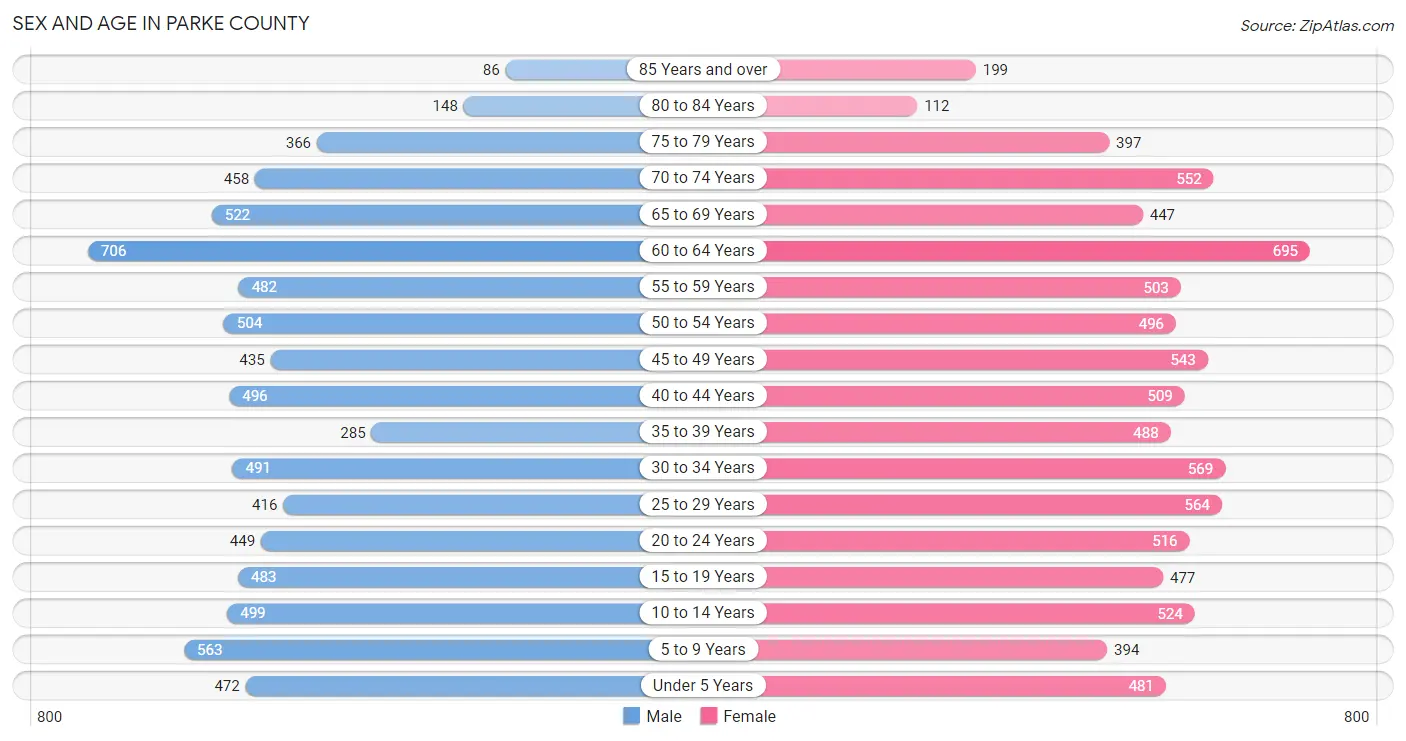Select the chart title Sex and Age in Parke County

coord(161,23)
